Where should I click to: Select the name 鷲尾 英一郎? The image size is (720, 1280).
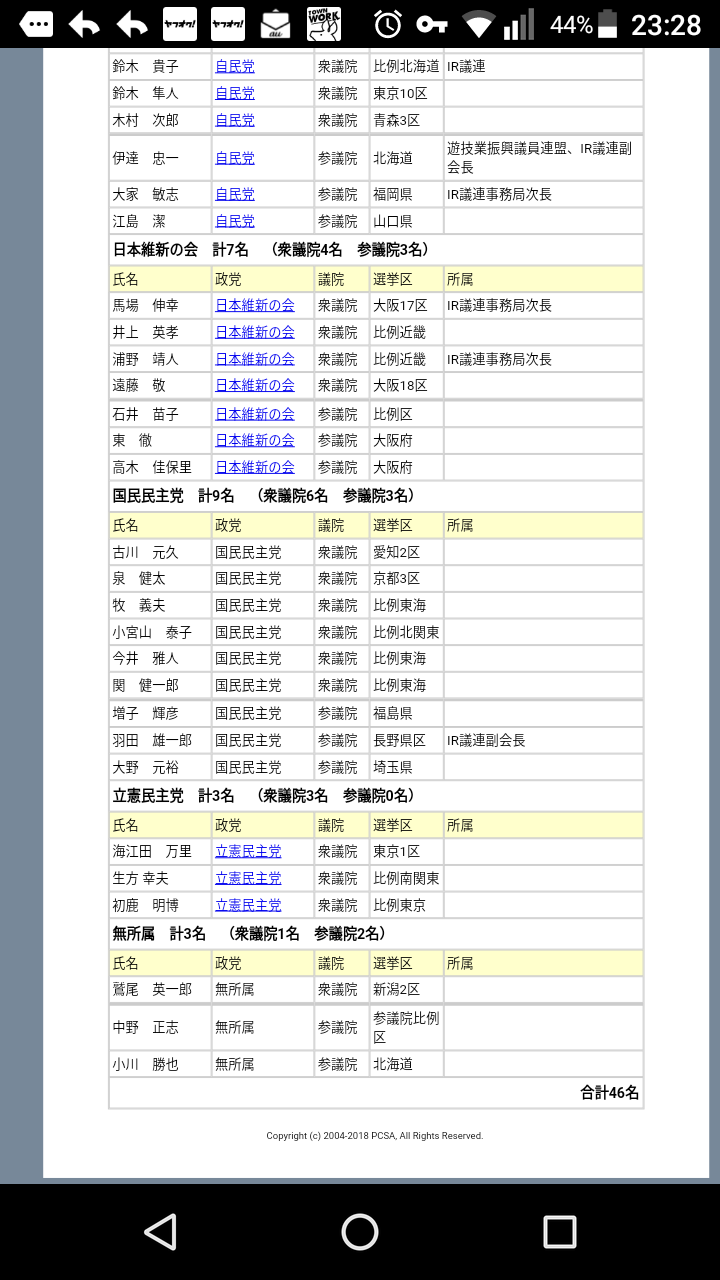(x=153, y=990)
